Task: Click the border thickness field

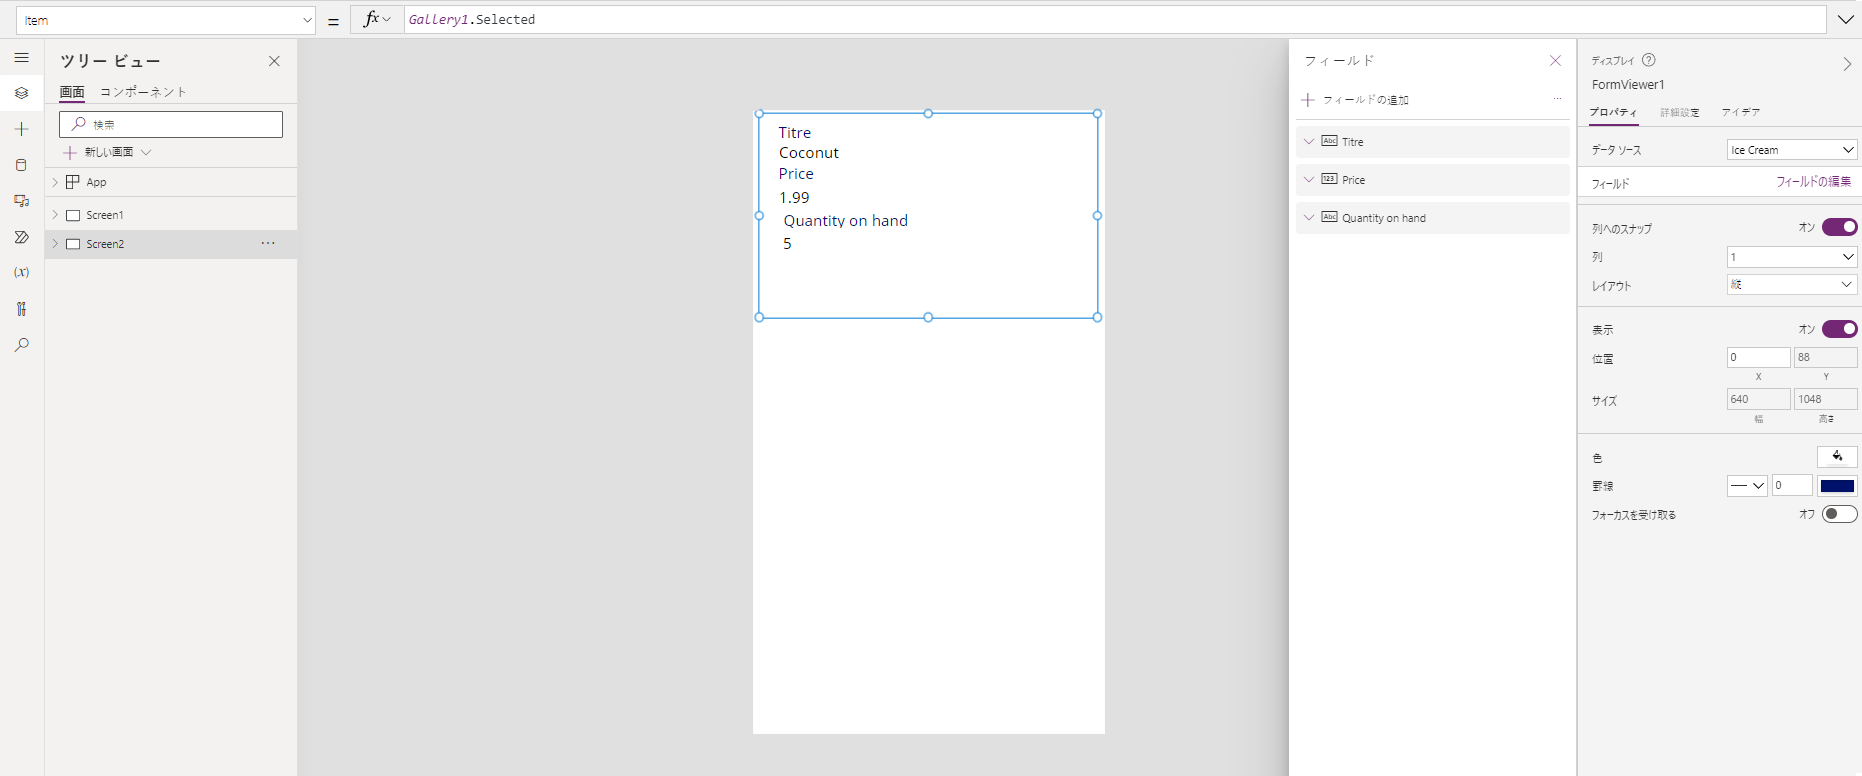Action: click(1792, 486)
